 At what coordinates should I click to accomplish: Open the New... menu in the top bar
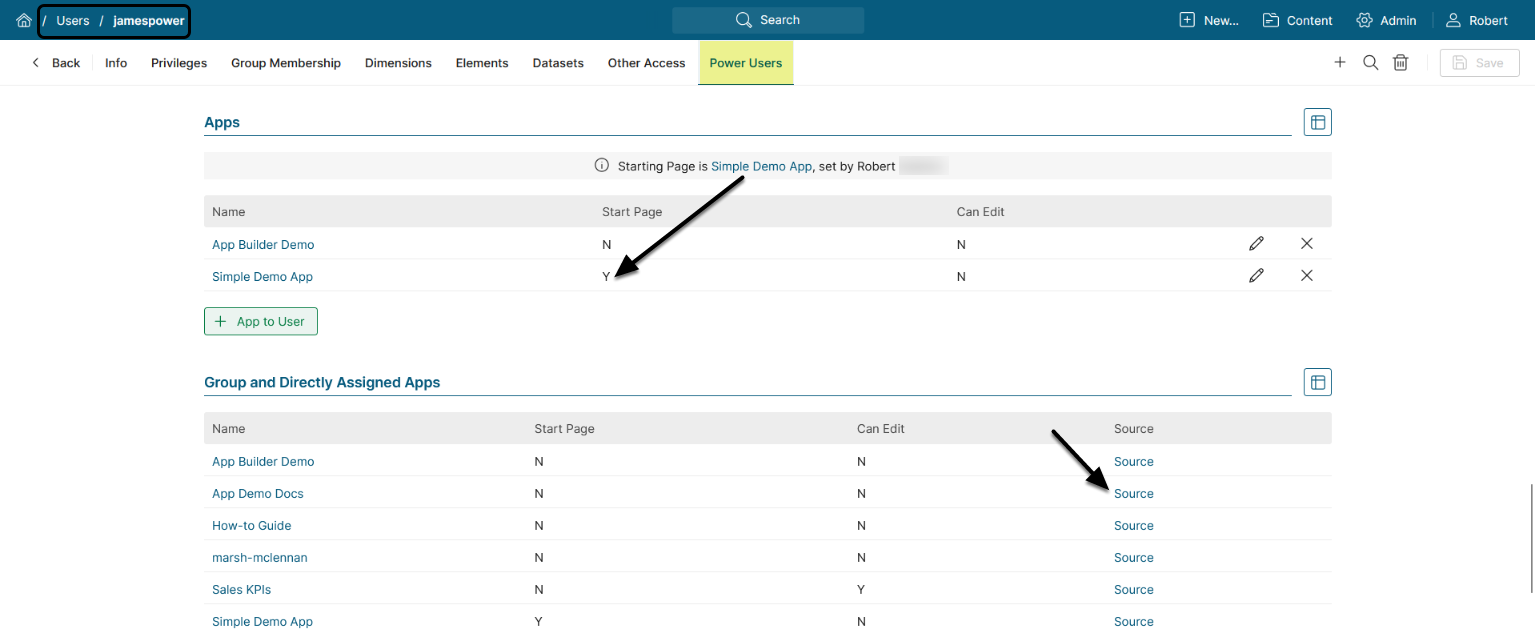[1209, 20]
